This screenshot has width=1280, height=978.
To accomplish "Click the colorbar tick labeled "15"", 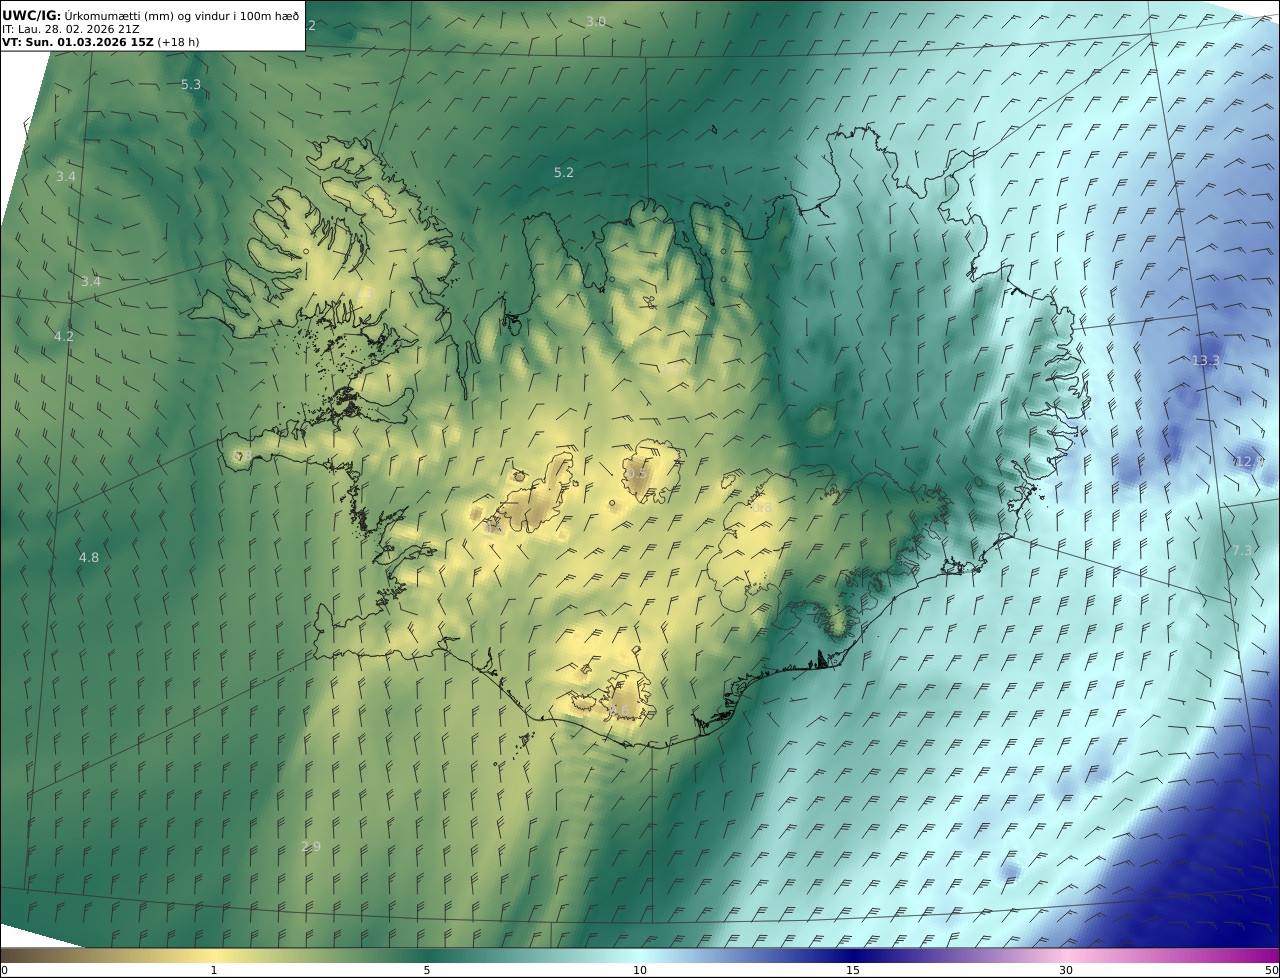I will pyautogui.click(x=853, y=970).
